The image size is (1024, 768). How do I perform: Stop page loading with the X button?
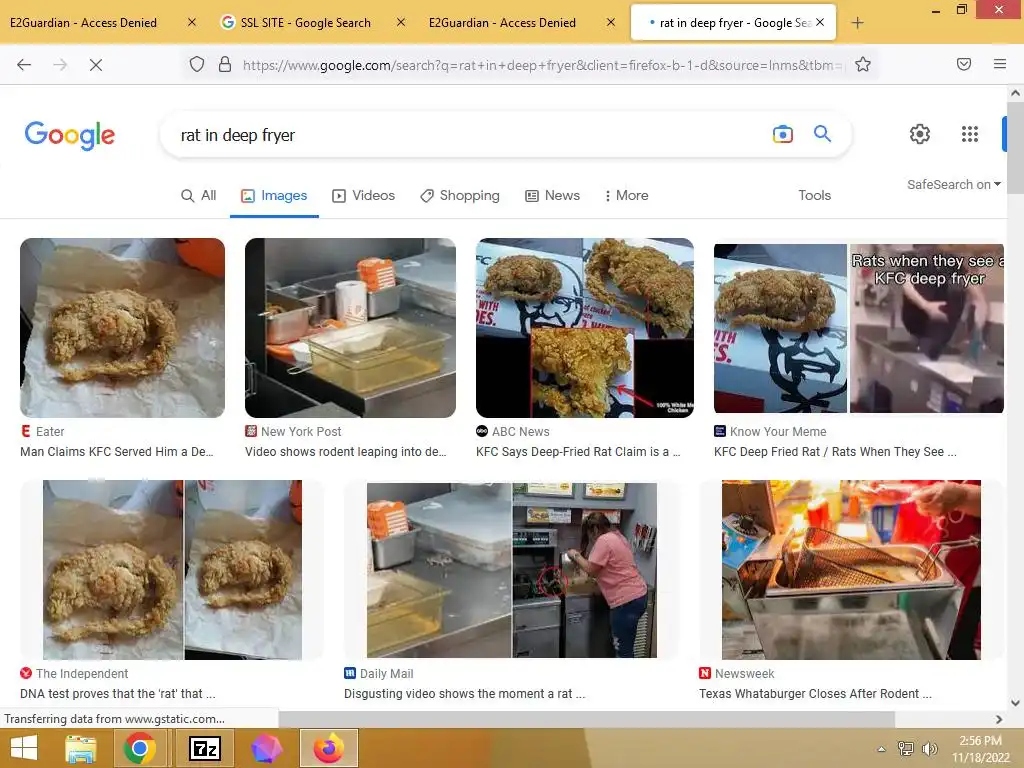[x=95, y=65]
